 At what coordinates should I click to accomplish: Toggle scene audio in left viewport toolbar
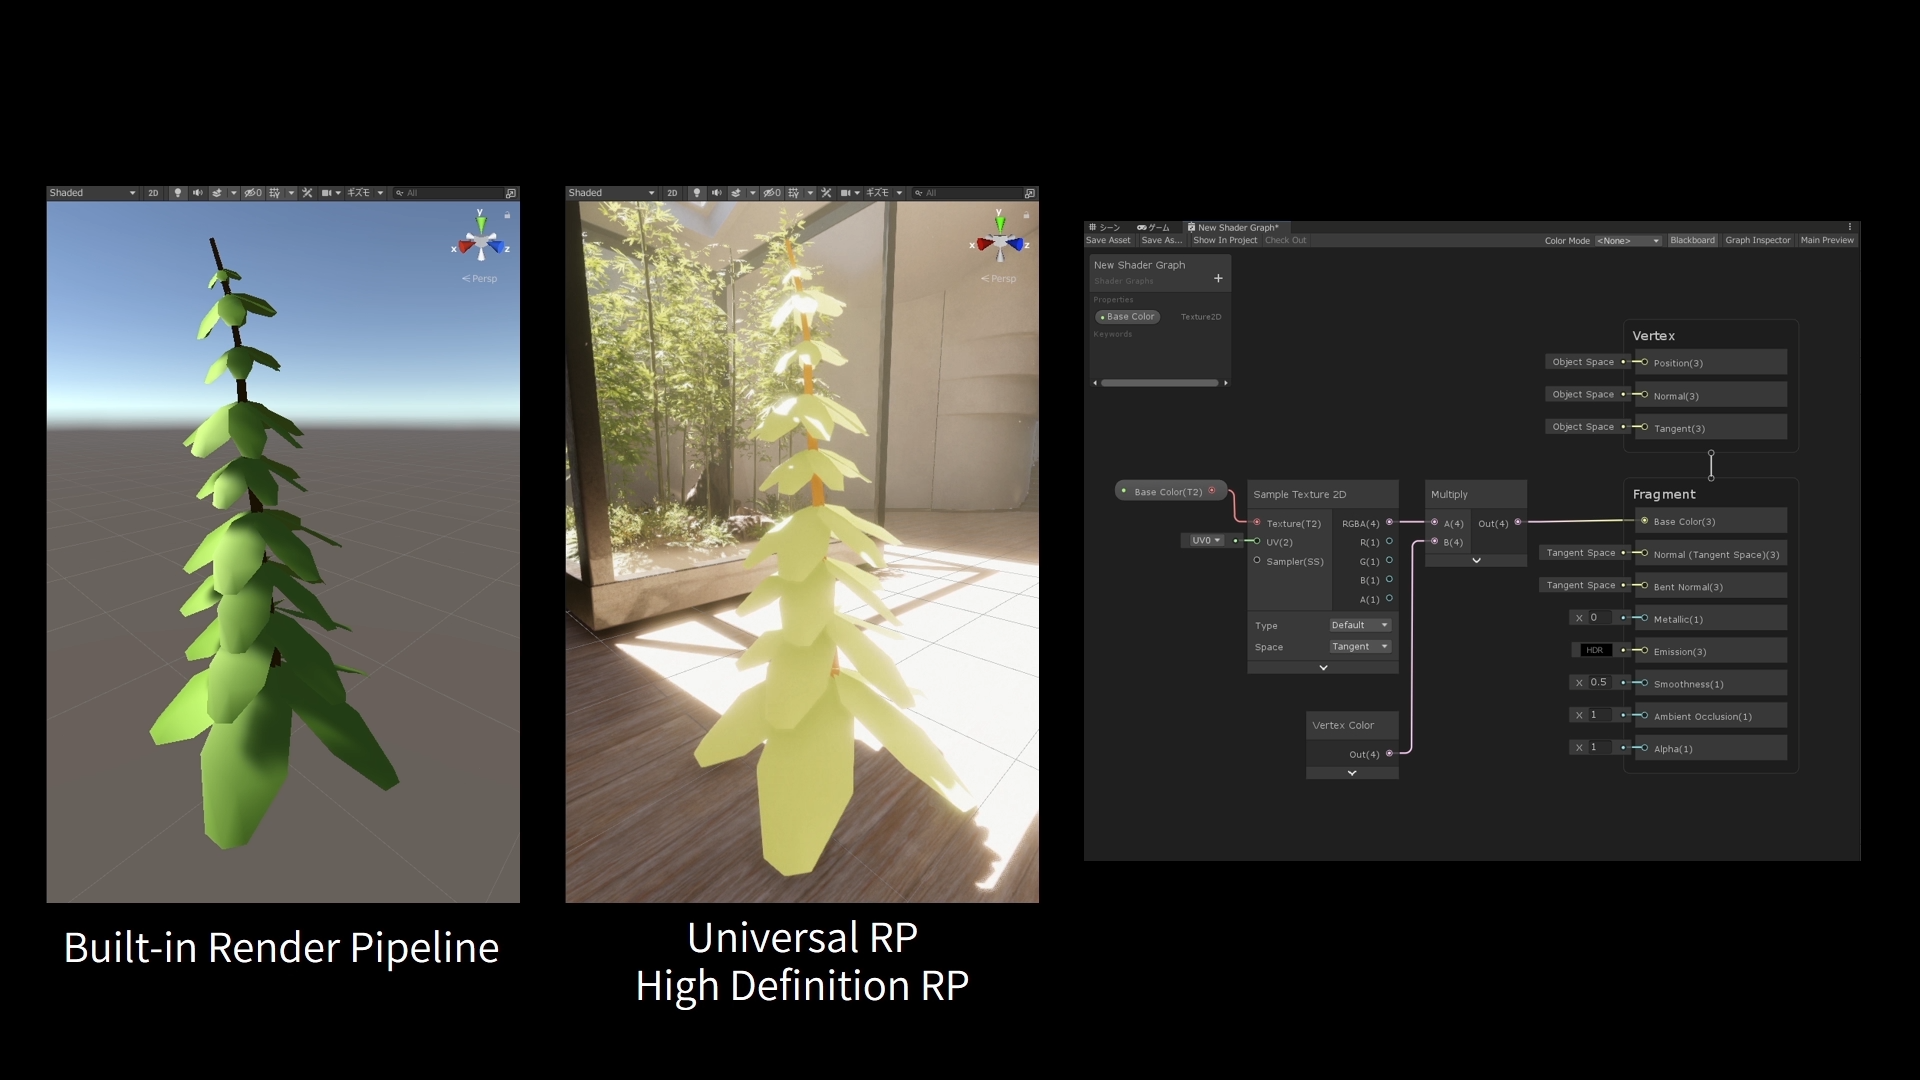point(197,193)
